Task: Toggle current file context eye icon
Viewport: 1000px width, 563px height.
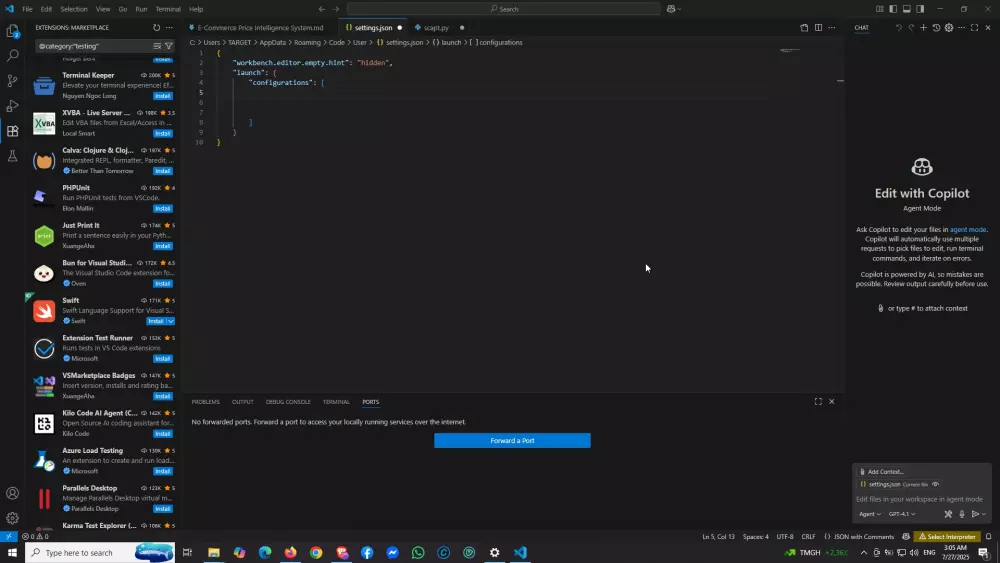Action: tap(936, 484)
